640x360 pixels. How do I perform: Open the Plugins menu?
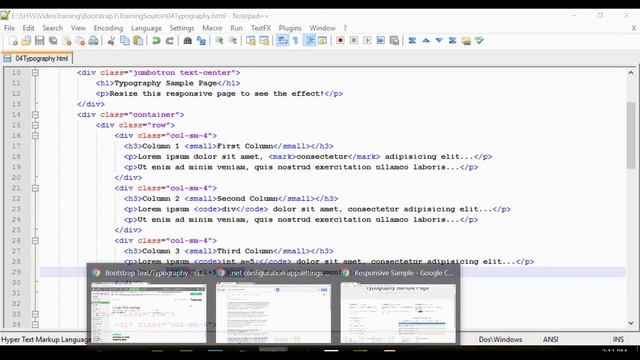click(x=290, y=28)
